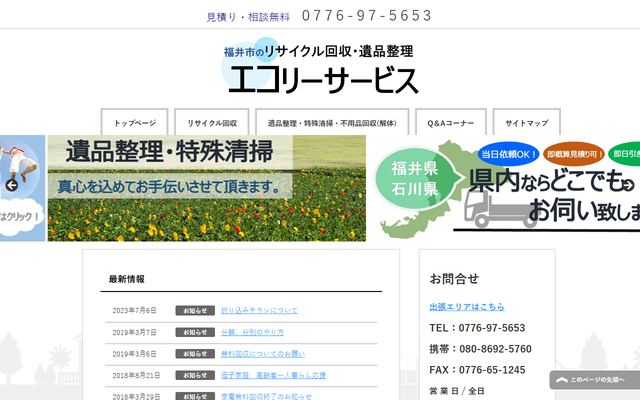Open the トップページ navigation tab

pyautogui.click(x=134, y=122)
